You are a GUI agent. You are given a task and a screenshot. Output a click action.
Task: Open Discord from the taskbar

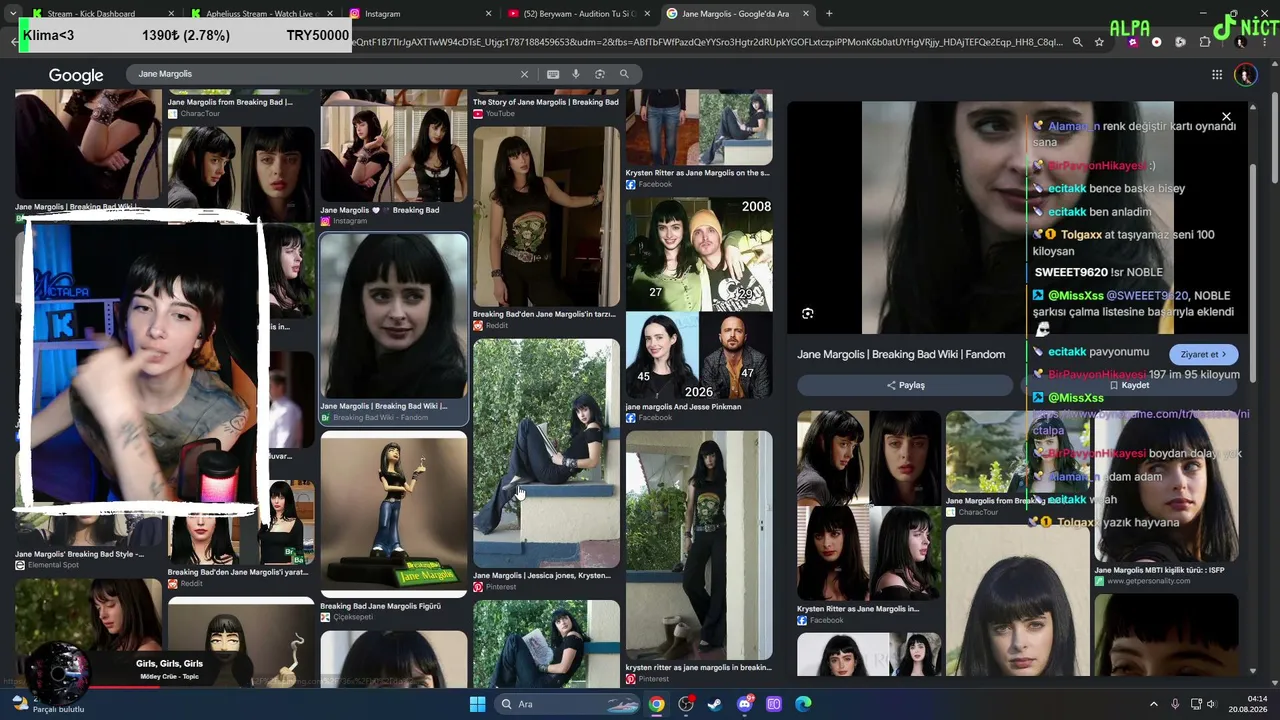(x=745, y=704)
